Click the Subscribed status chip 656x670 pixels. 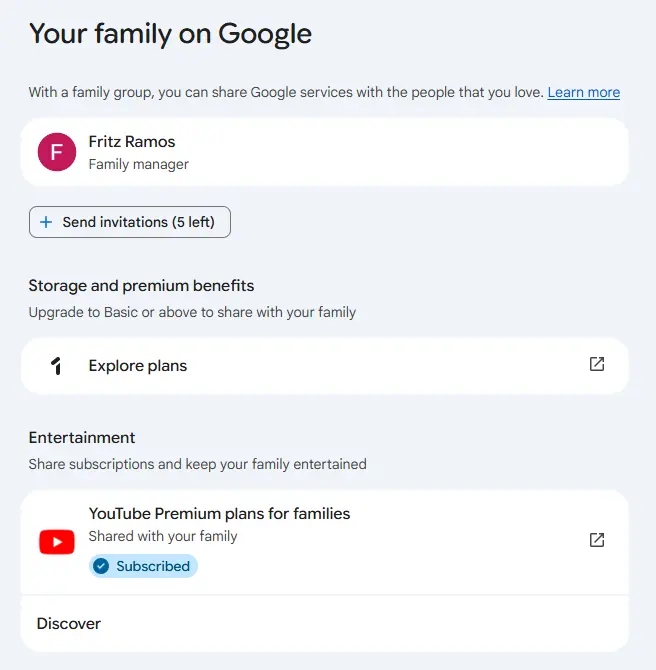tap(143, 566)
